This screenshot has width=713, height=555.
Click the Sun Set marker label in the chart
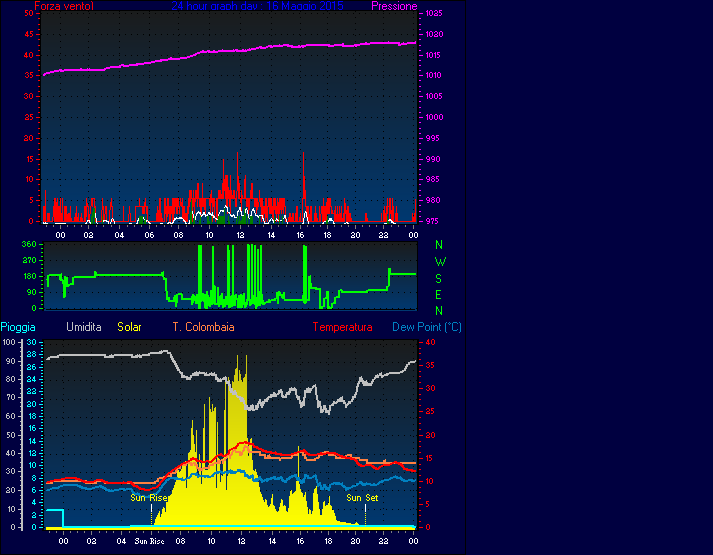362,497
